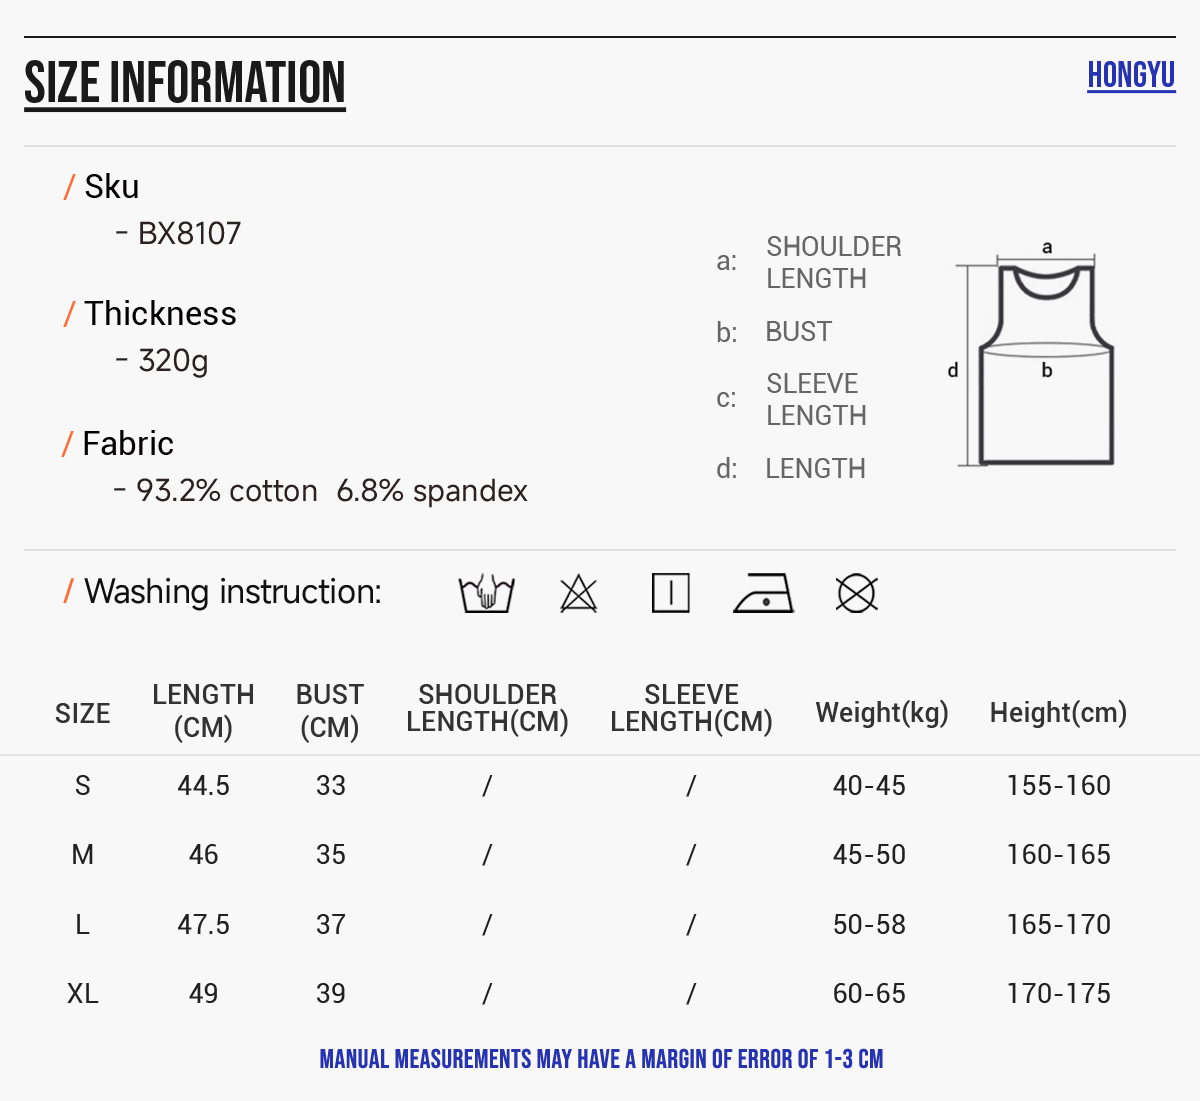Click the low-heat iron icon
1200x1101 pixels.
(763, 593)
